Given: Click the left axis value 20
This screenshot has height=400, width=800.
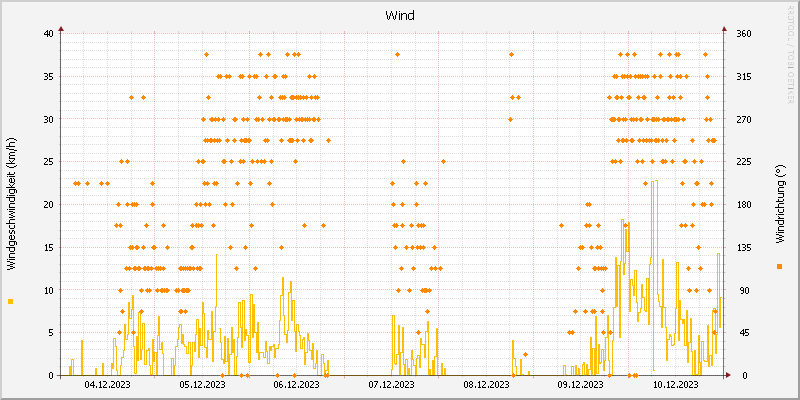Looking at the screenshot, I should [x=48, y=205].
